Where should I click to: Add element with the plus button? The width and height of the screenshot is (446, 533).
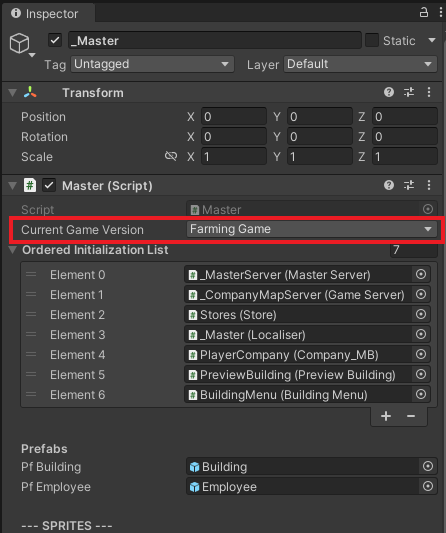pos(386,416)
